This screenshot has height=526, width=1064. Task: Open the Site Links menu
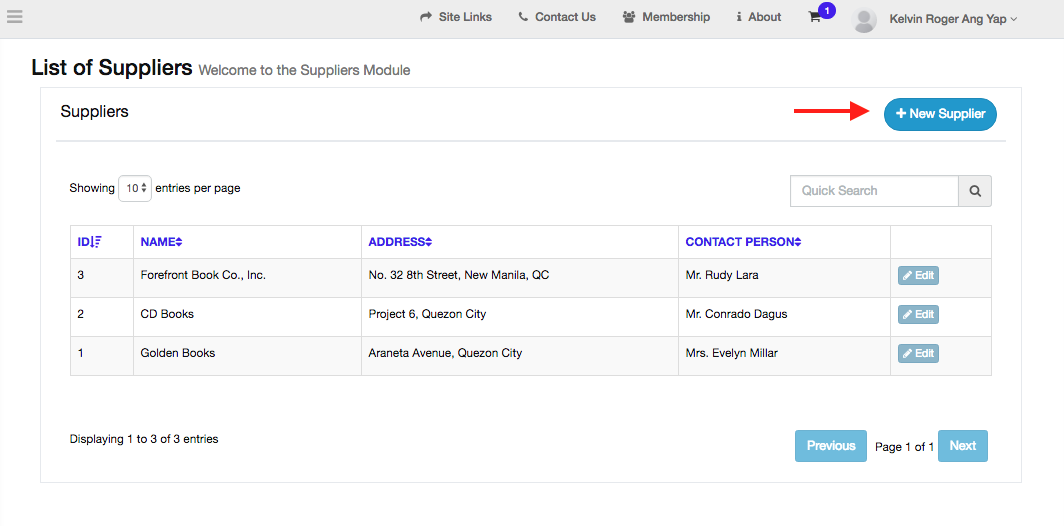coord(456,17)
